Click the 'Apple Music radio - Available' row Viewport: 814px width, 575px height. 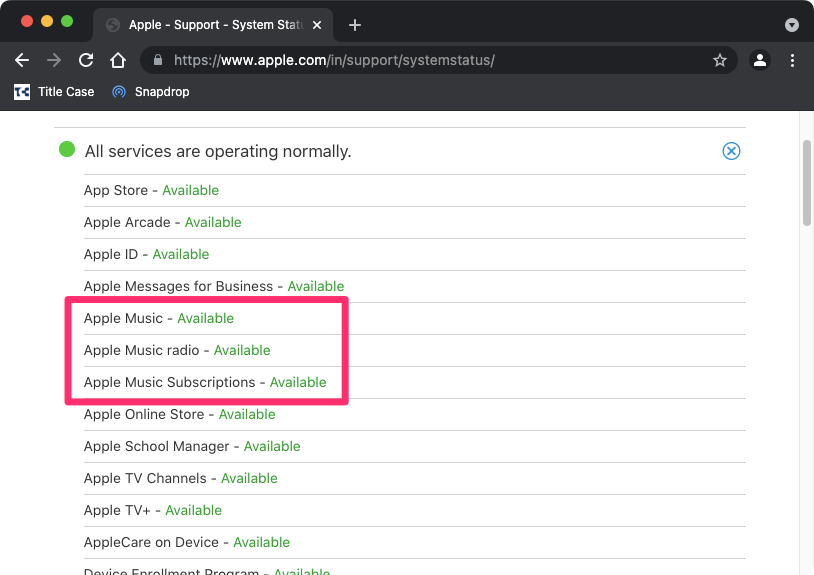tap(415, 350)
